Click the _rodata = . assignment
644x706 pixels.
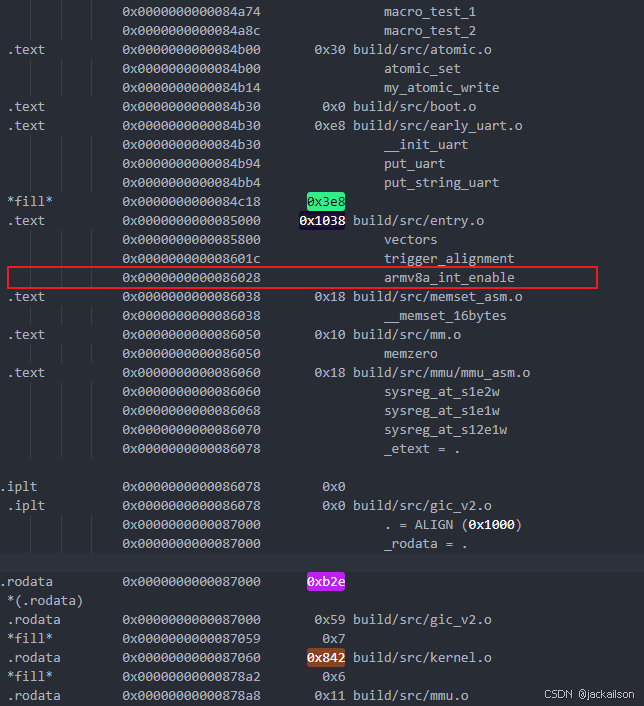pyautogui.click(x=426, y=543)
